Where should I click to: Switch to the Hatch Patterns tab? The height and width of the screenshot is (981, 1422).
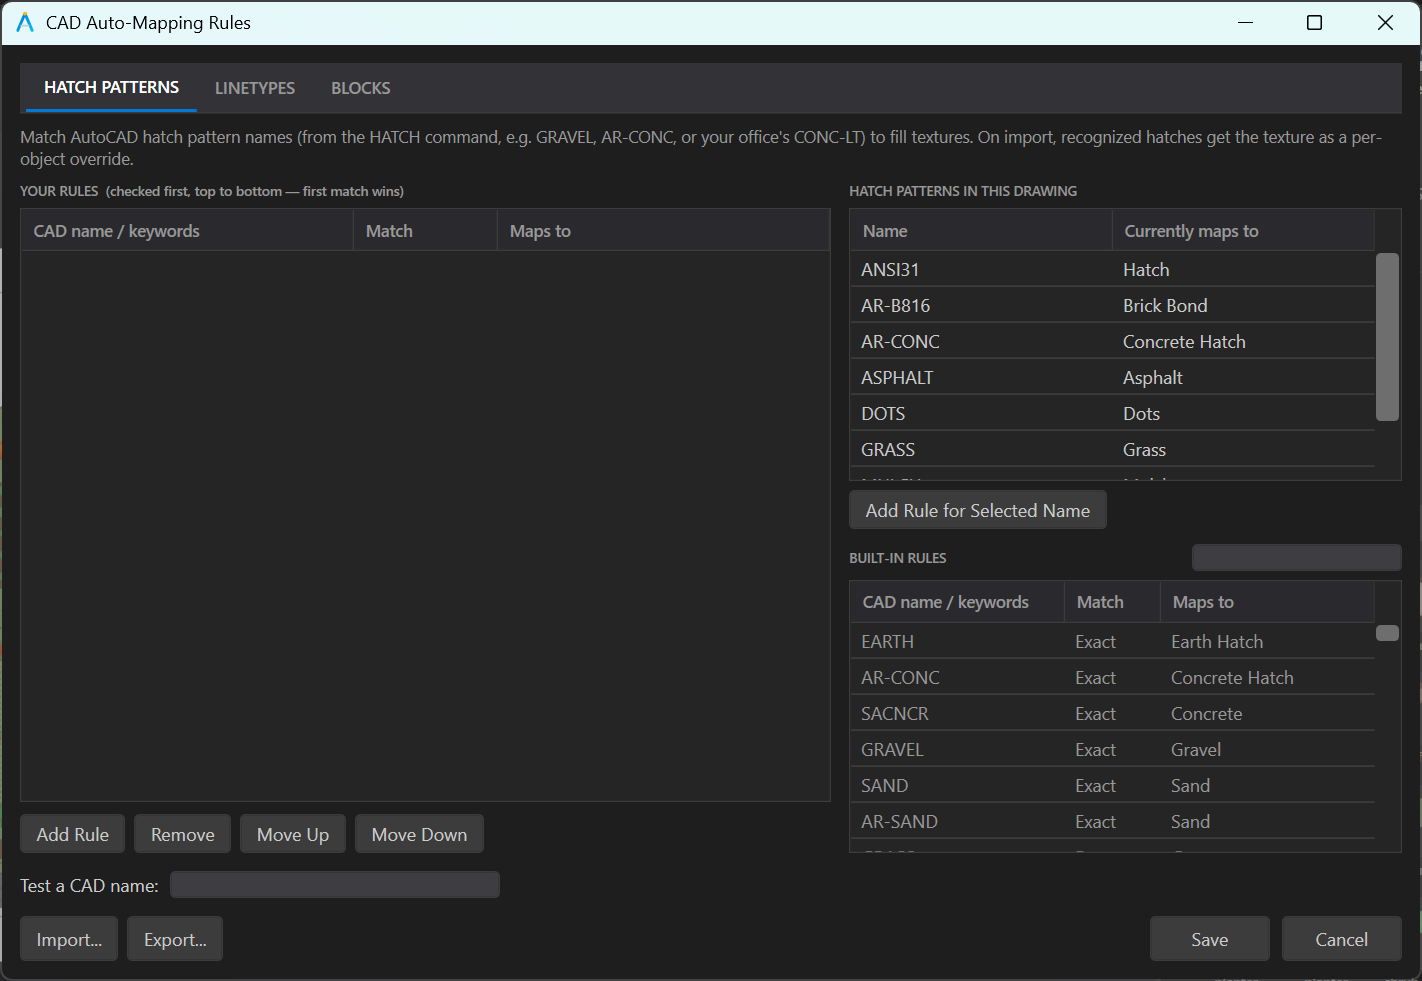(111, 88)
